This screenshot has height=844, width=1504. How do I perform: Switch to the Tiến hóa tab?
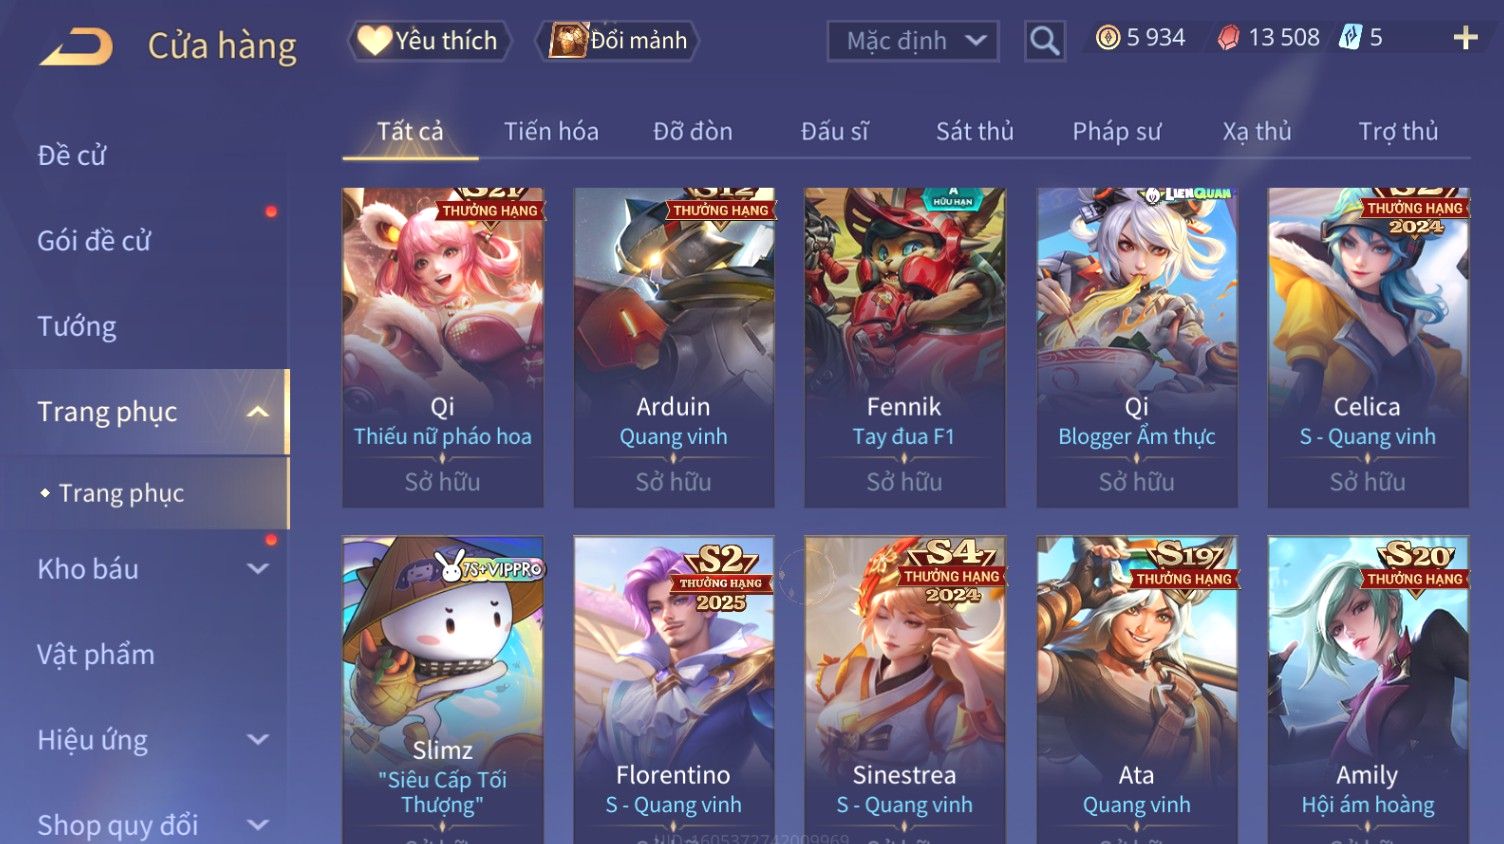click(551, 131)
